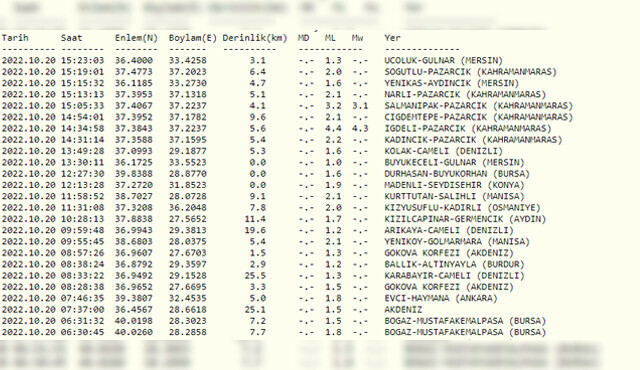The image size is (640, 370).
Task: Select depth value '25.5'
Action: (x=255, y=276)
